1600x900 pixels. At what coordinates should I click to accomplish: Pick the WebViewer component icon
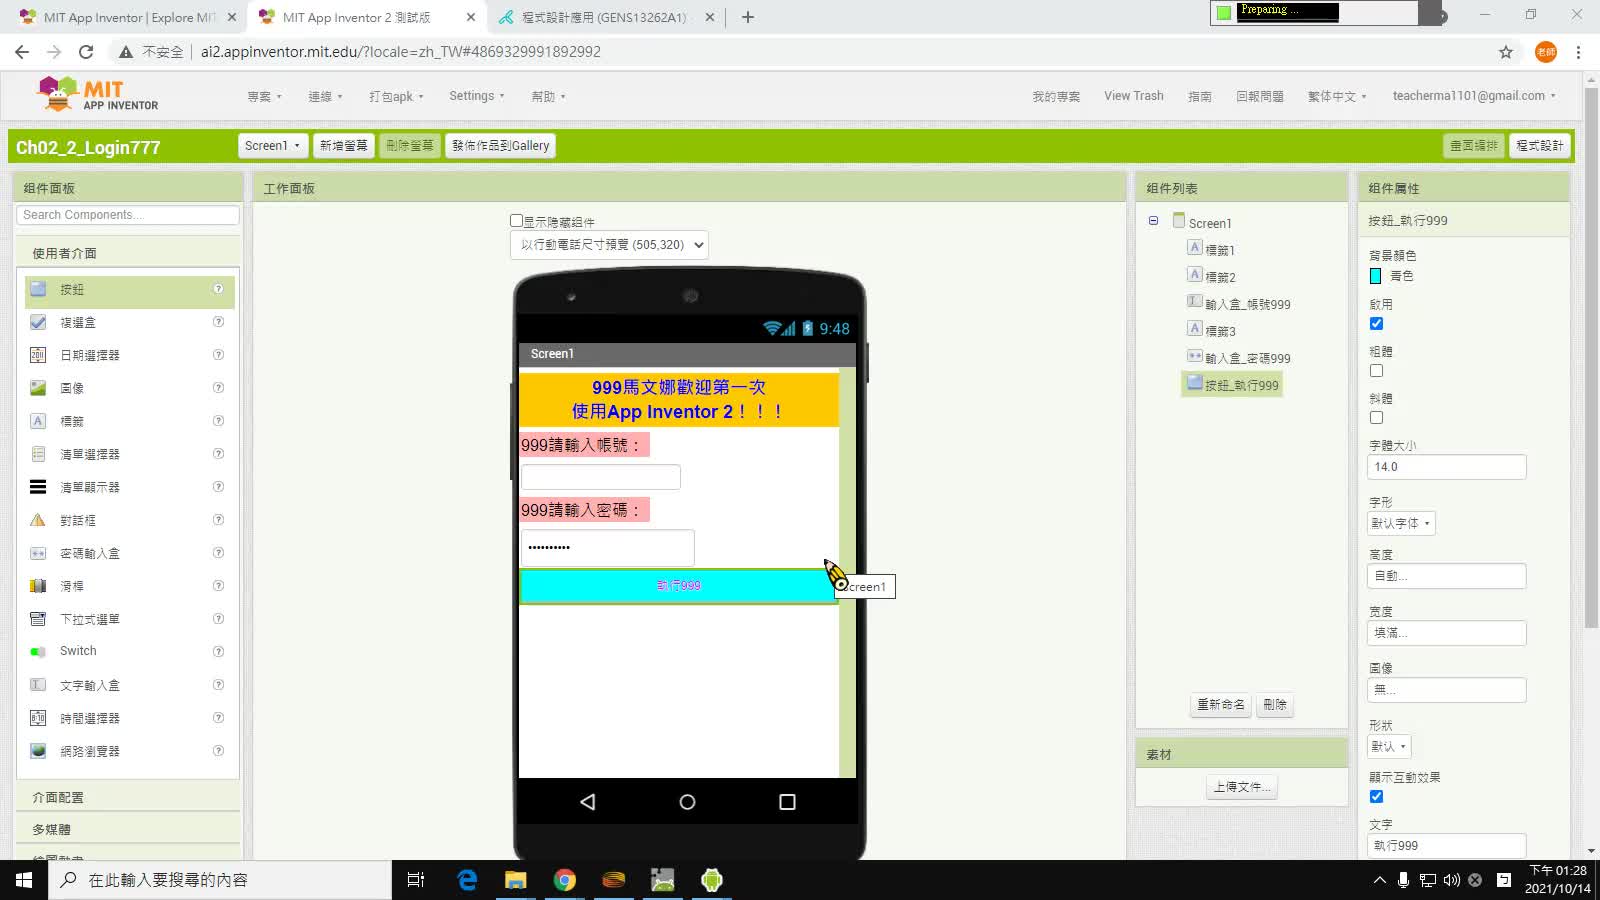(x=38, y=751)
